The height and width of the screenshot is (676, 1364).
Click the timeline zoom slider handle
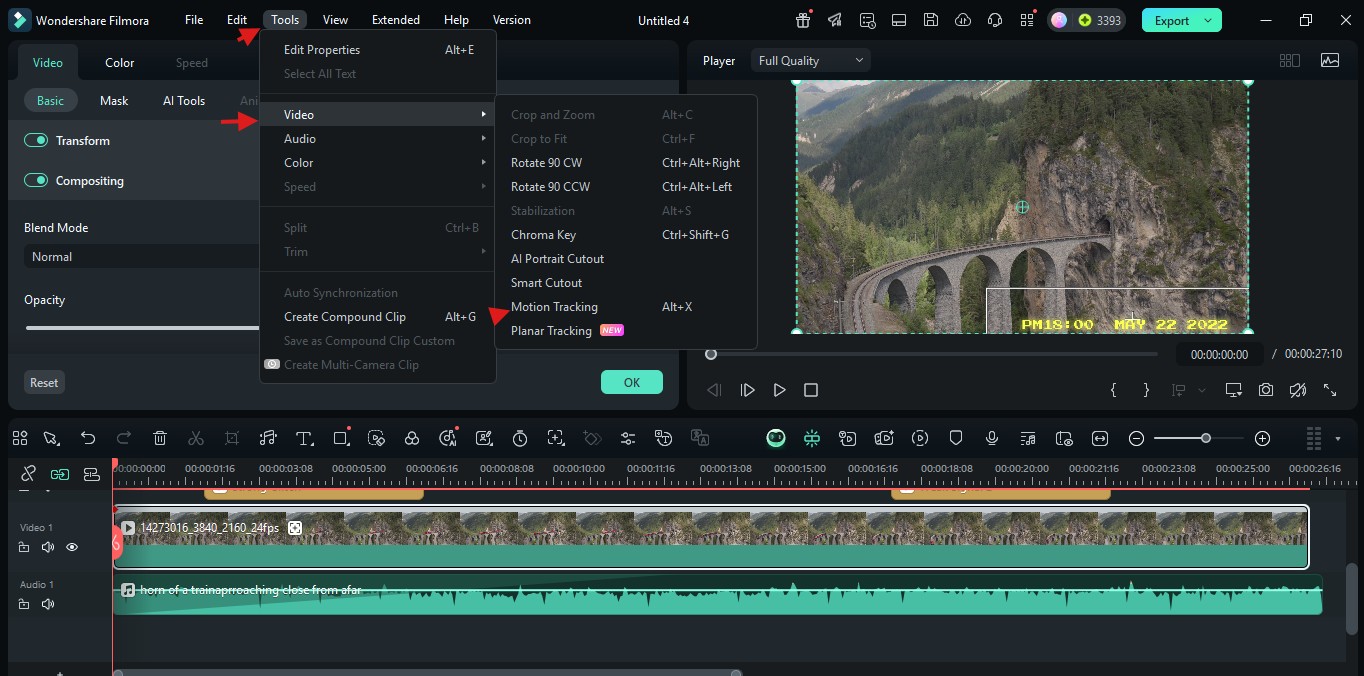coord(1206,438)
